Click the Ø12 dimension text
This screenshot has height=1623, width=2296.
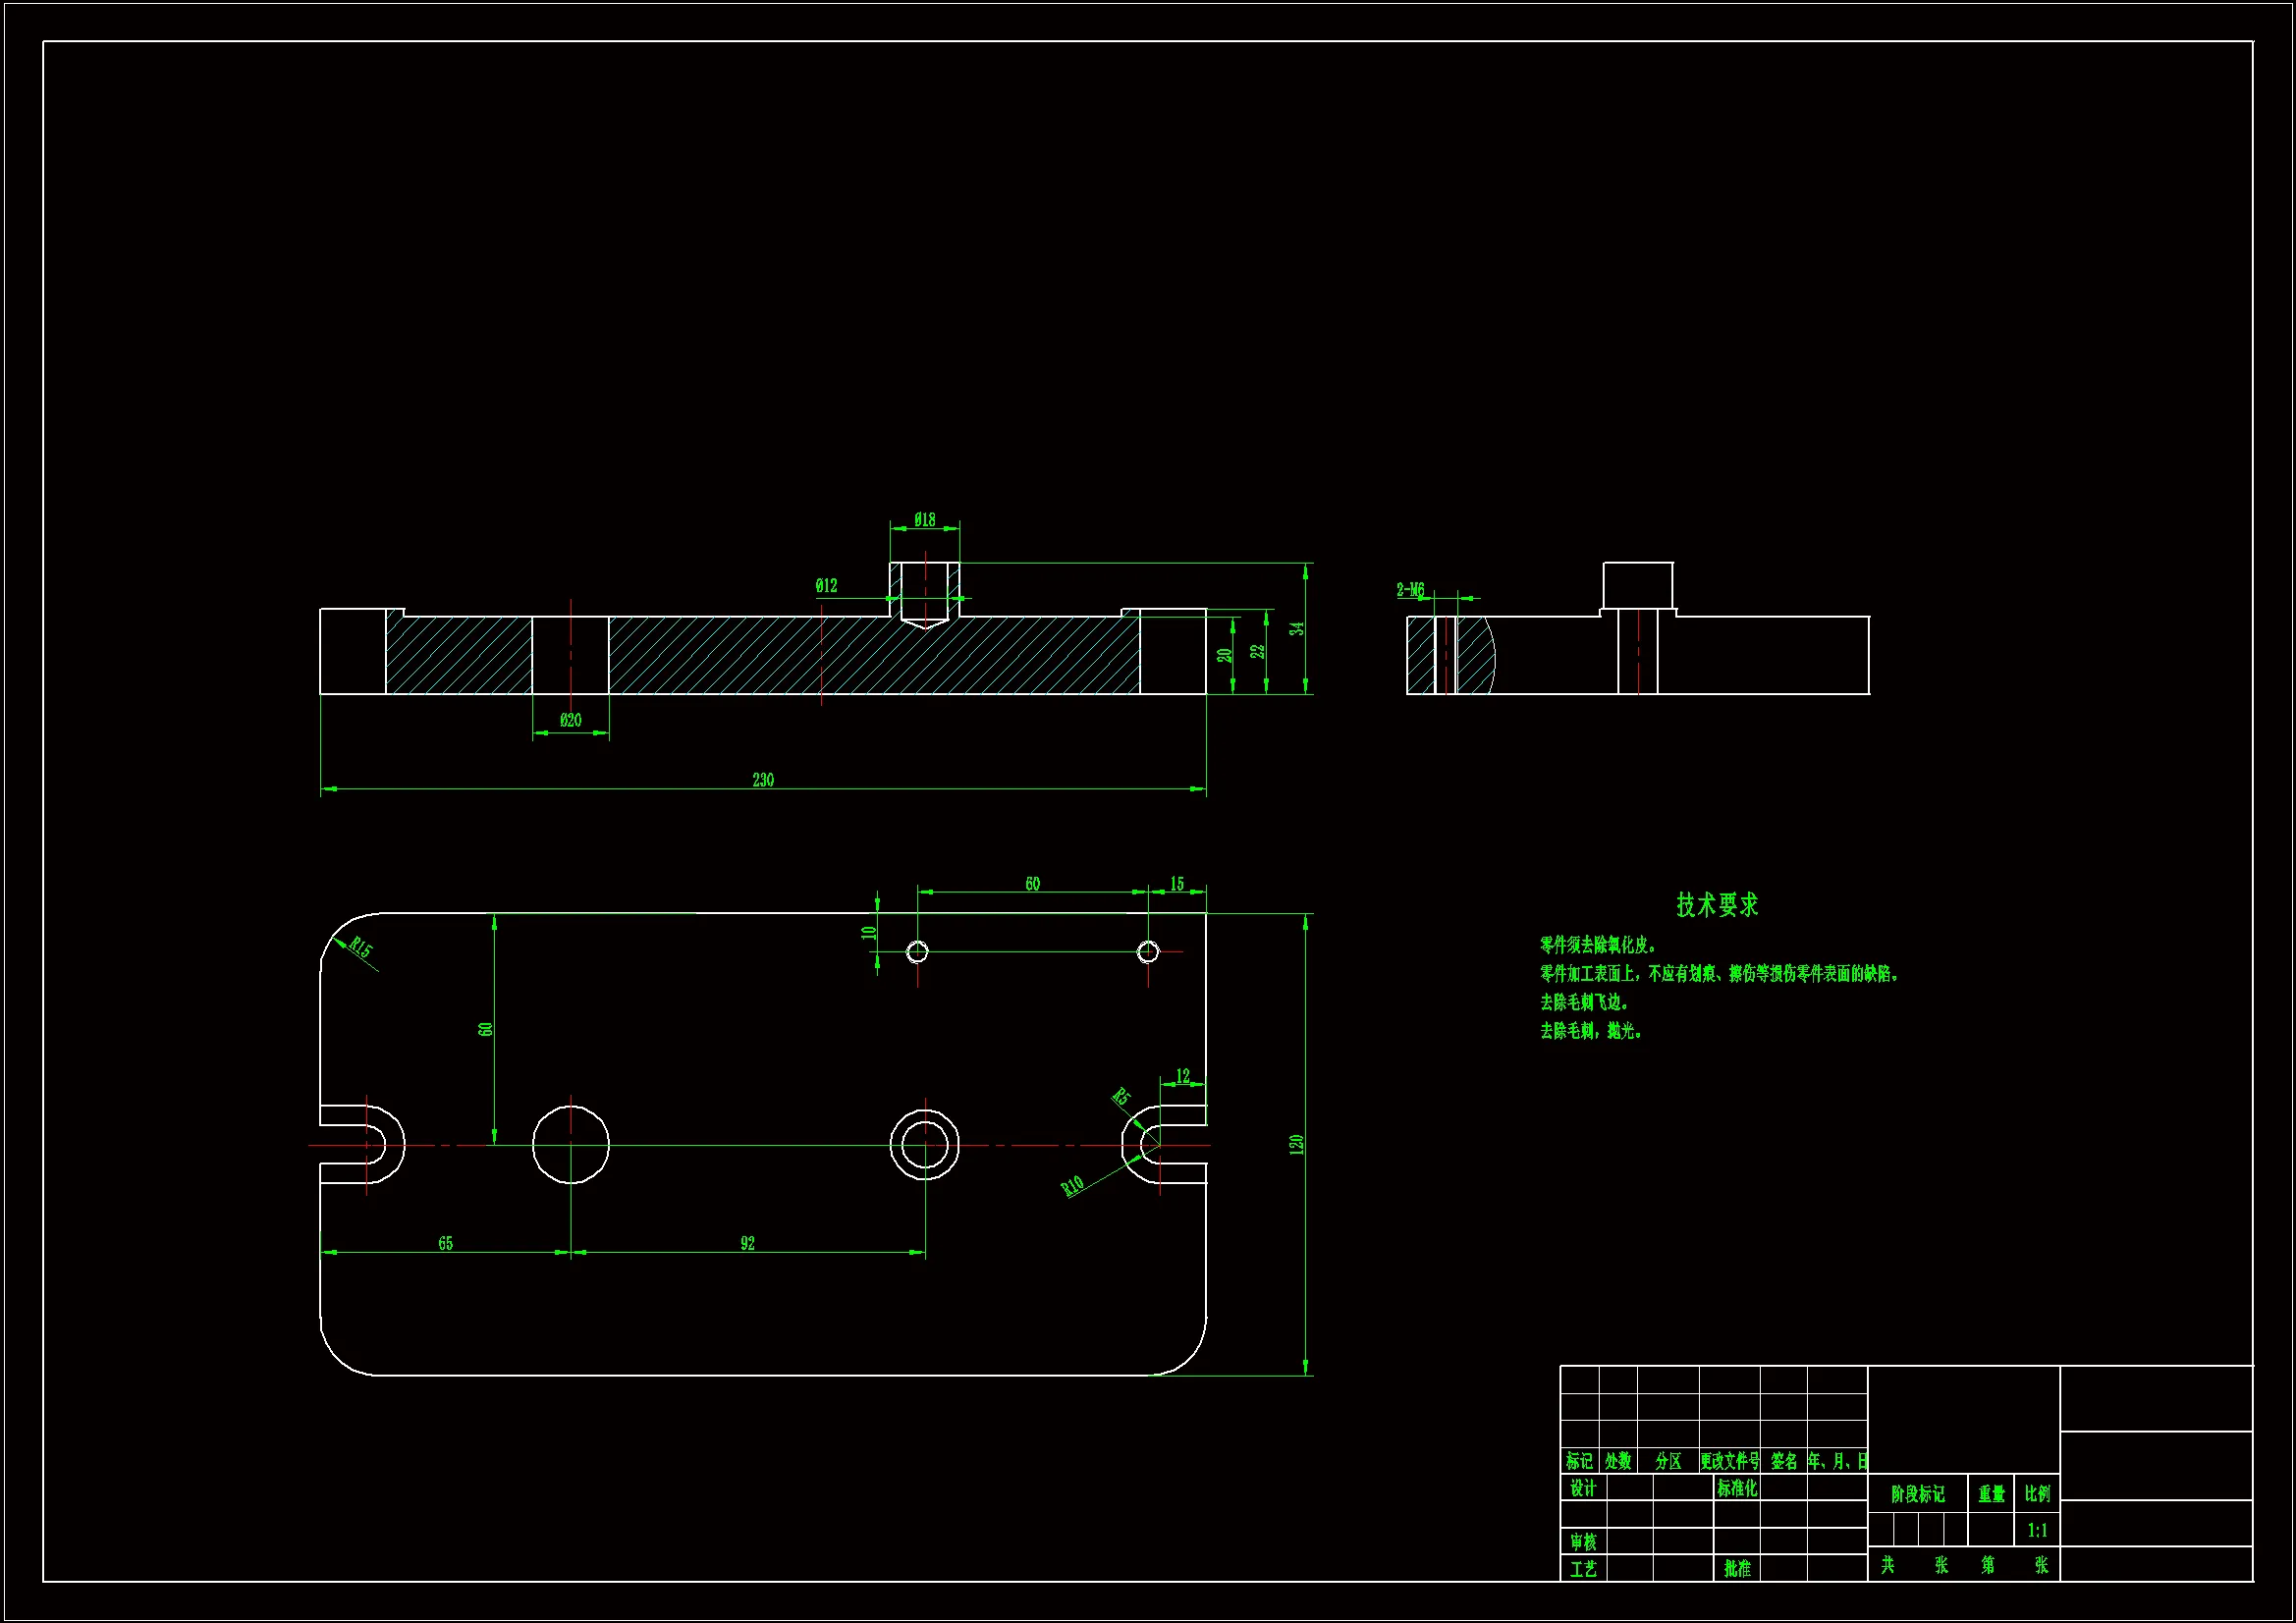[826, 586]
